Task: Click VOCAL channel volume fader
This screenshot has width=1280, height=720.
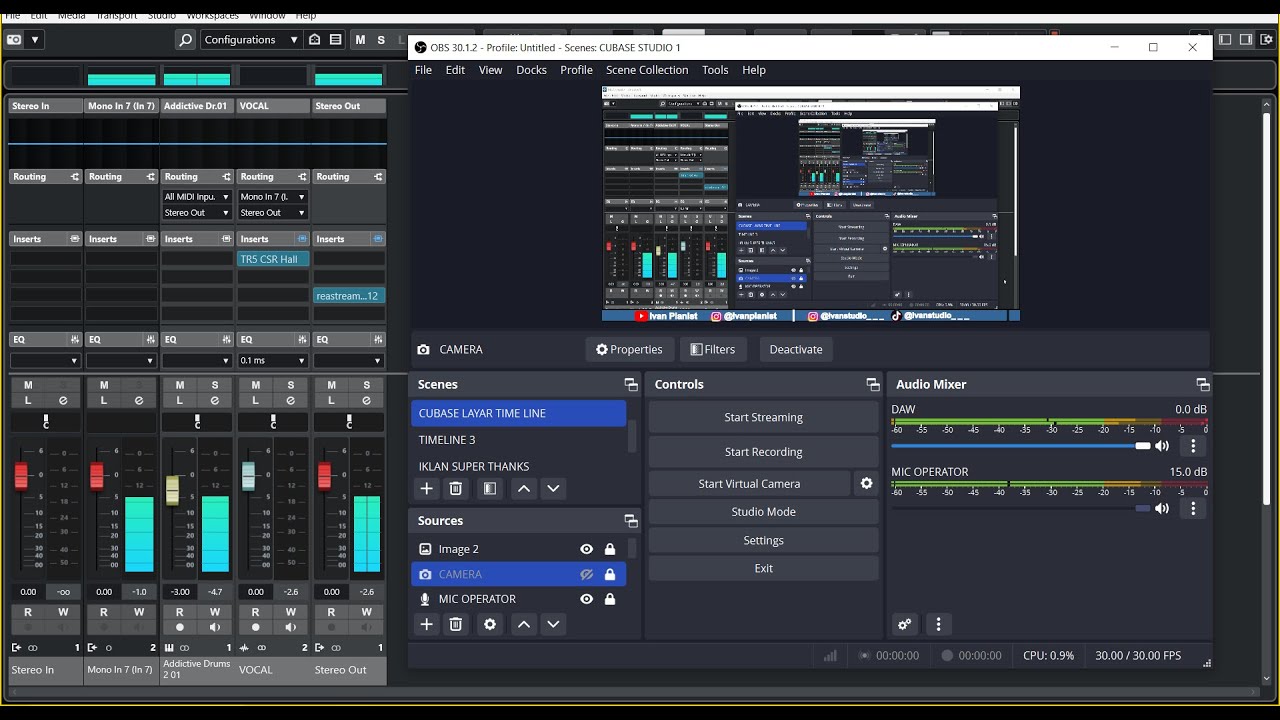Action: [x=248, y=476]
